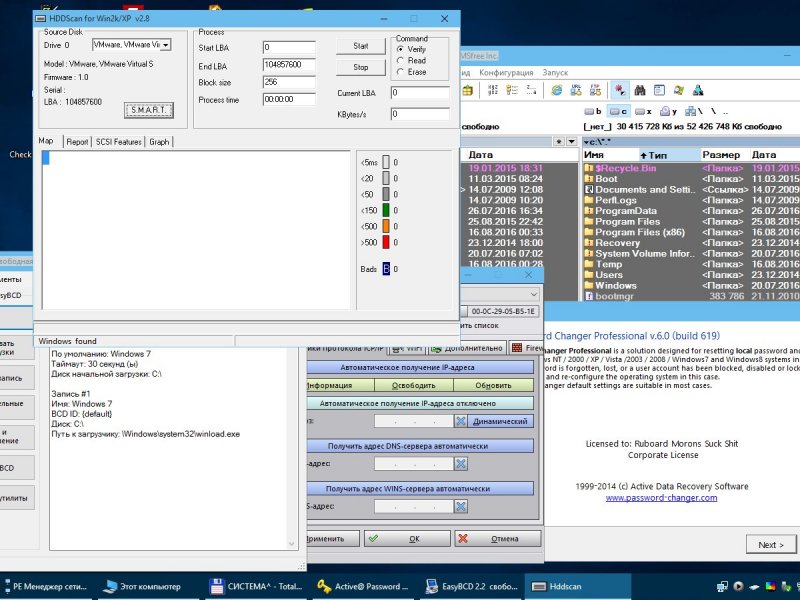Select drive c in Total Commander drive bar
Image resolution: width=800 pixels, height=600 pixels.
click(618, 111)
